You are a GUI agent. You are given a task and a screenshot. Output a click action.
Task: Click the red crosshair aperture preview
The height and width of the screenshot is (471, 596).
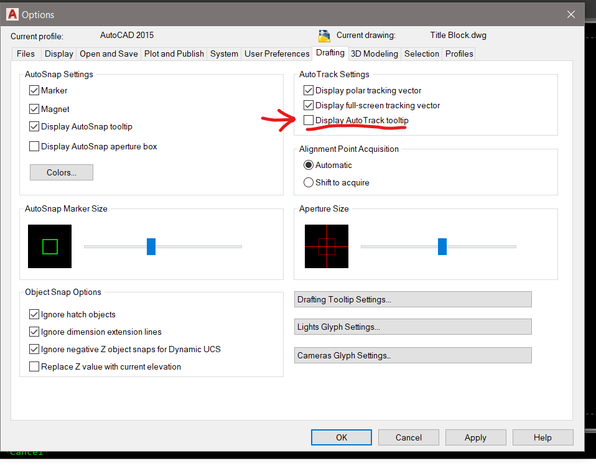pyautogui.click(x=327, y=246)
